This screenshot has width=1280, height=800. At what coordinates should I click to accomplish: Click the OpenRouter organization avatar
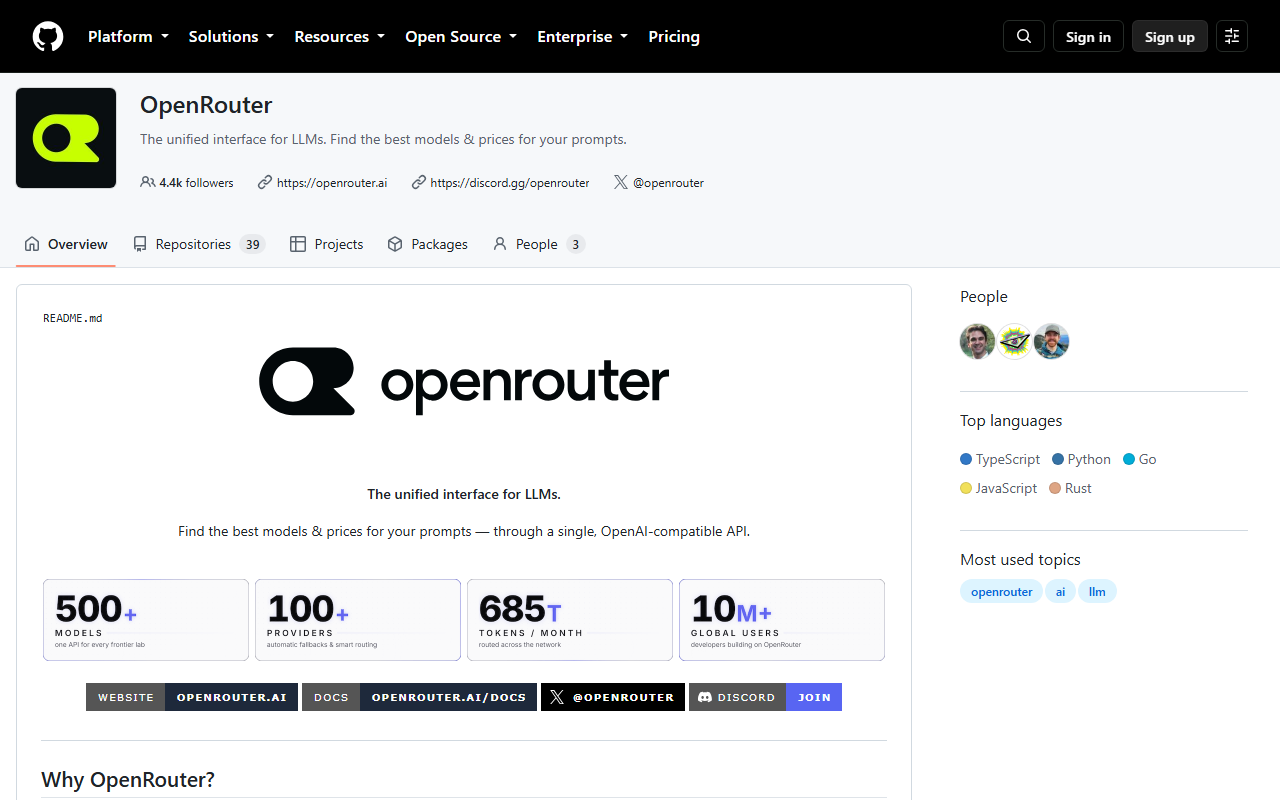click(x=66, y=138)
